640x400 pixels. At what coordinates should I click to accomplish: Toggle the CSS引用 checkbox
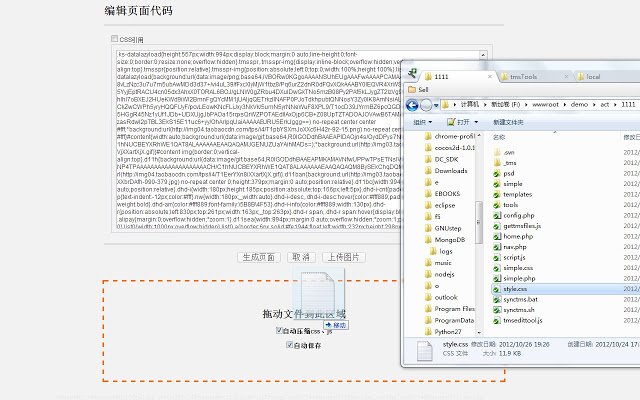(114, 39)
